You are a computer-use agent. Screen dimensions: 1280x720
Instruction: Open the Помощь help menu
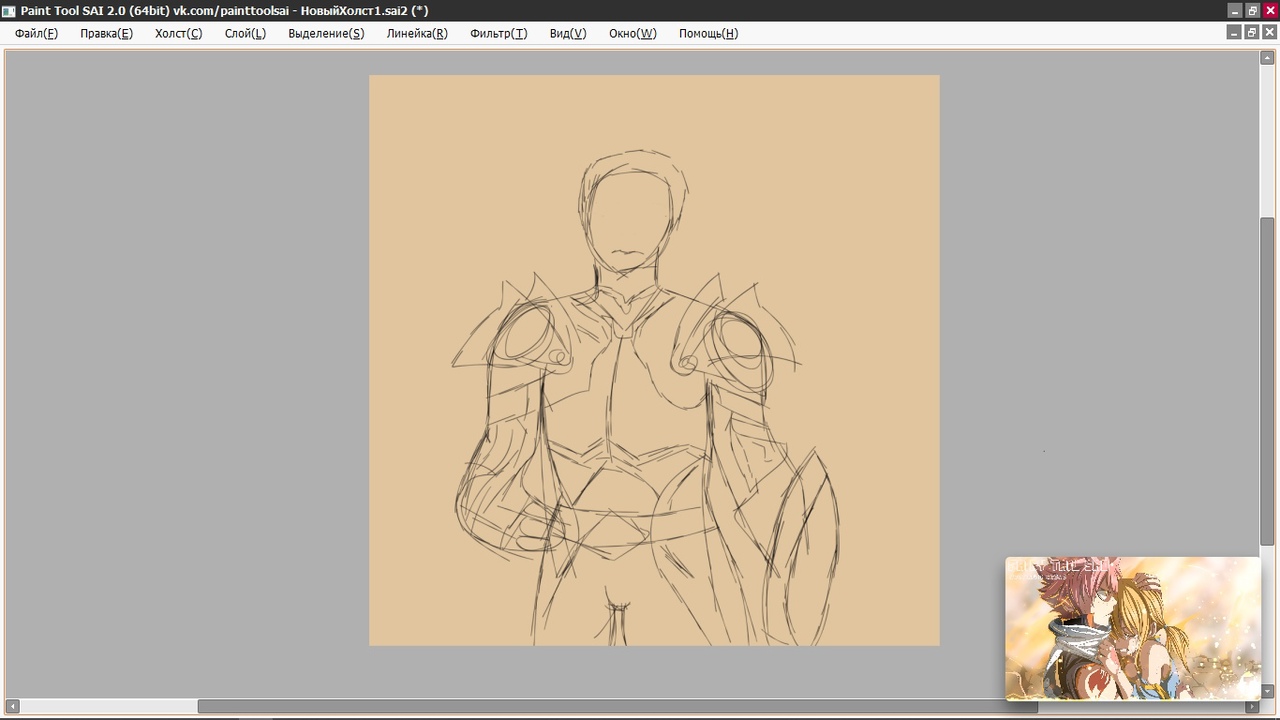[708, 33]
